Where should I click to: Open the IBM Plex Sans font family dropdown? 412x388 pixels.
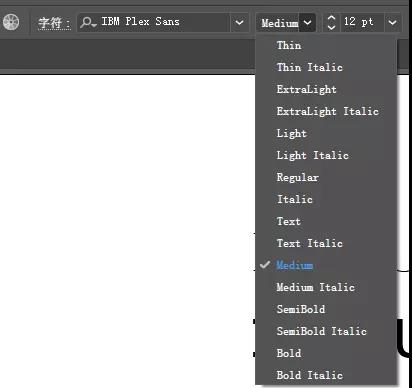coord(239,22)
